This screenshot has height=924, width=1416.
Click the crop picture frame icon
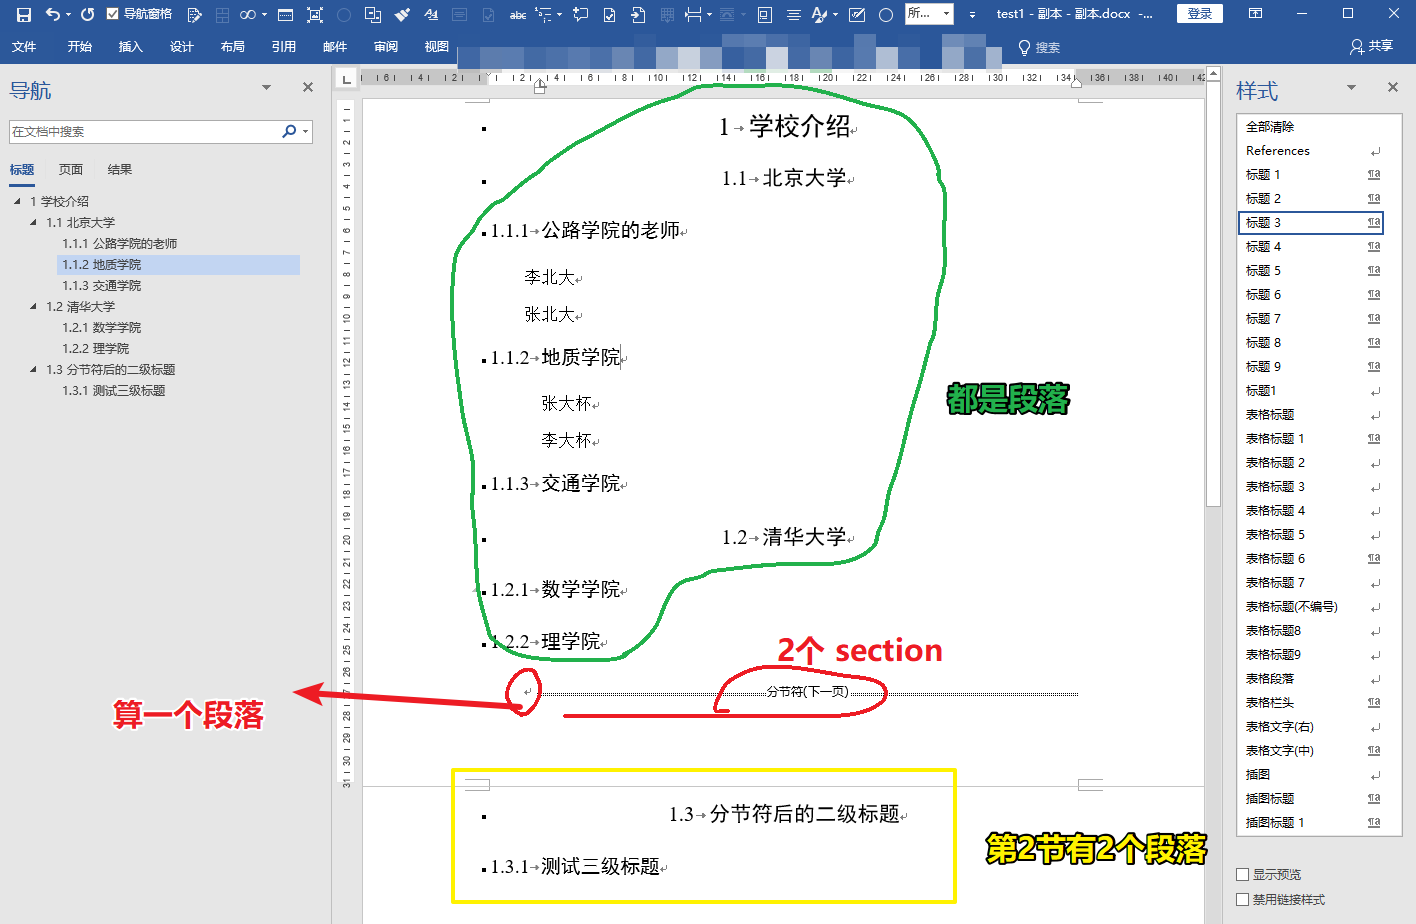tap(314, 14)
